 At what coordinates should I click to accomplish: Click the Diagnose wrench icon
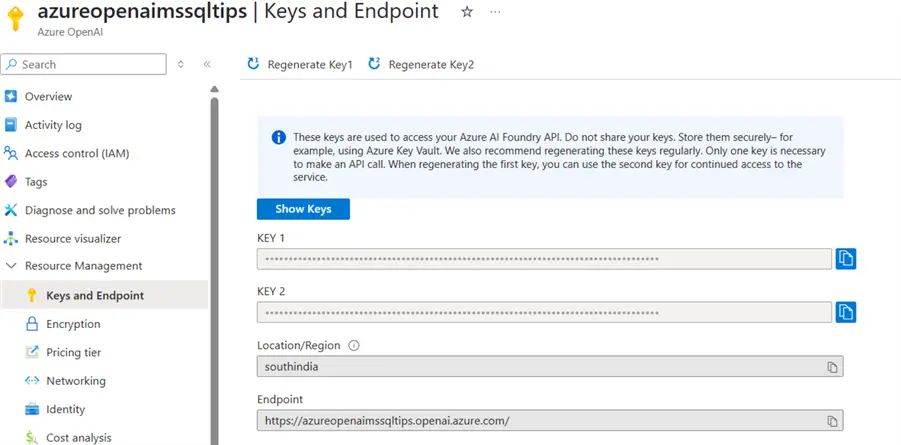click(10, 210)
